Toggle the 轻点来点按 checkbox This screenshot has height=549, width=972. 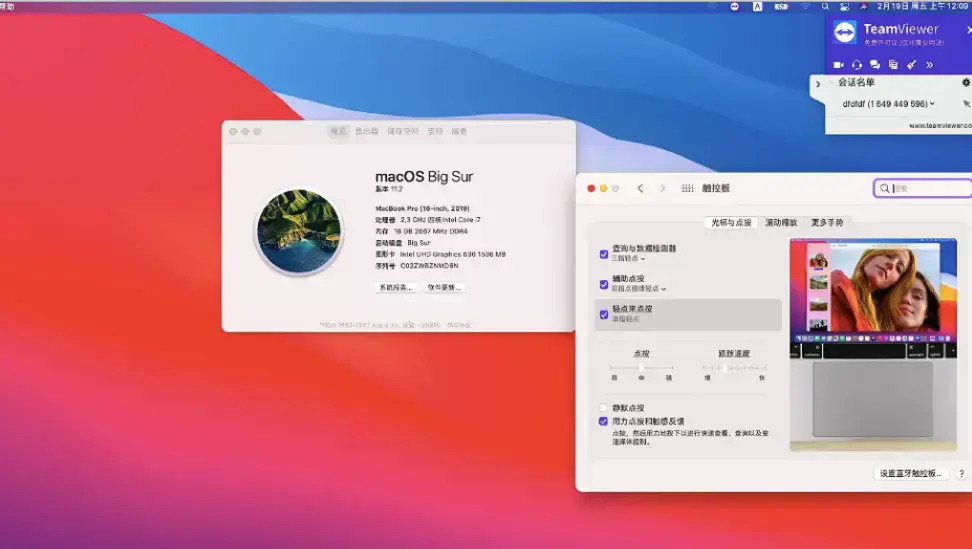(x=604, y=315)
